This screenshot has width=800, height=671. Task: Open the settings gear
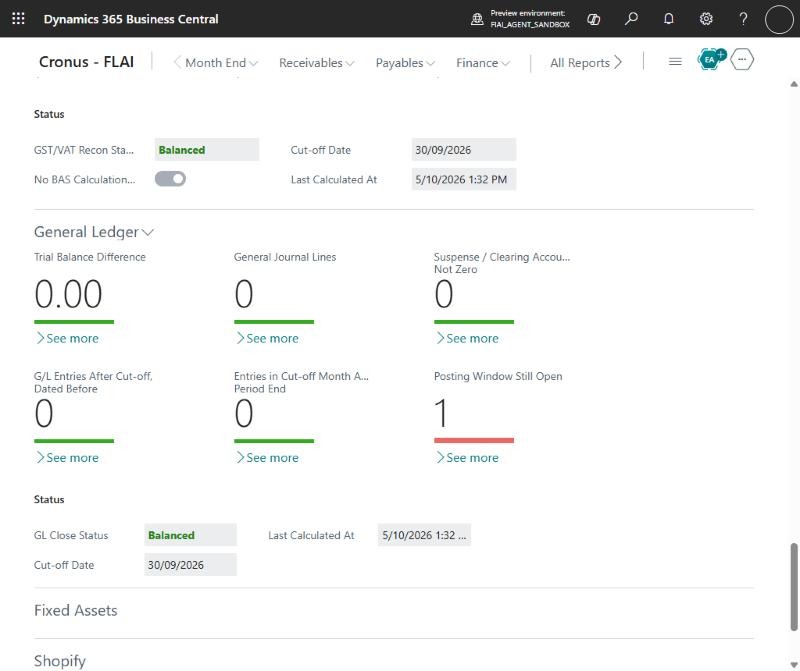[706, 19]
